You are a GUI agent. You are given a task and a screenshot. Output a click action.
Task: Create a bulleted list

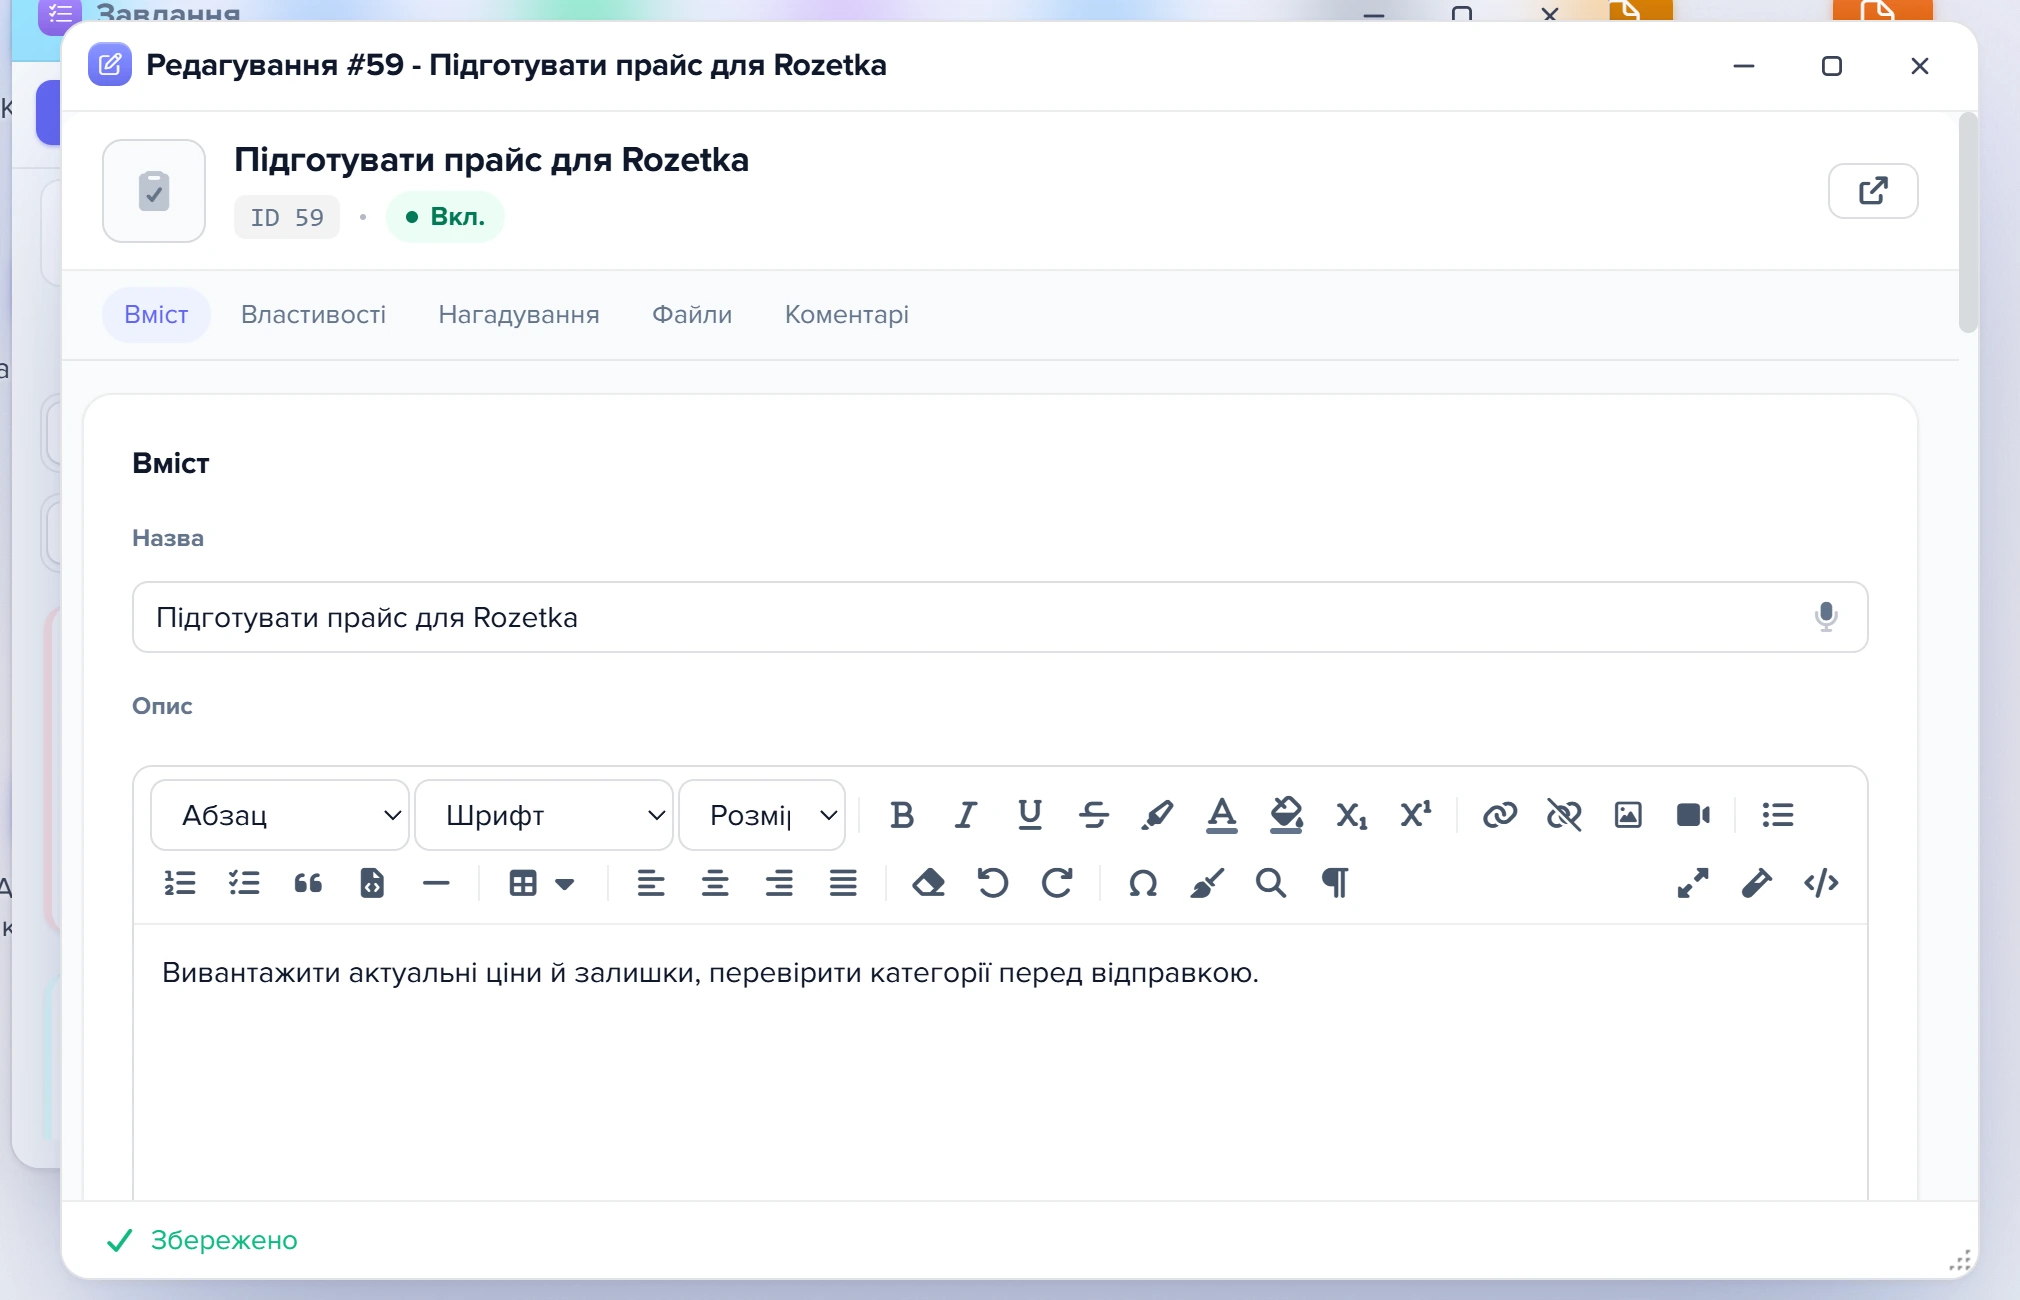point(1778,815)
